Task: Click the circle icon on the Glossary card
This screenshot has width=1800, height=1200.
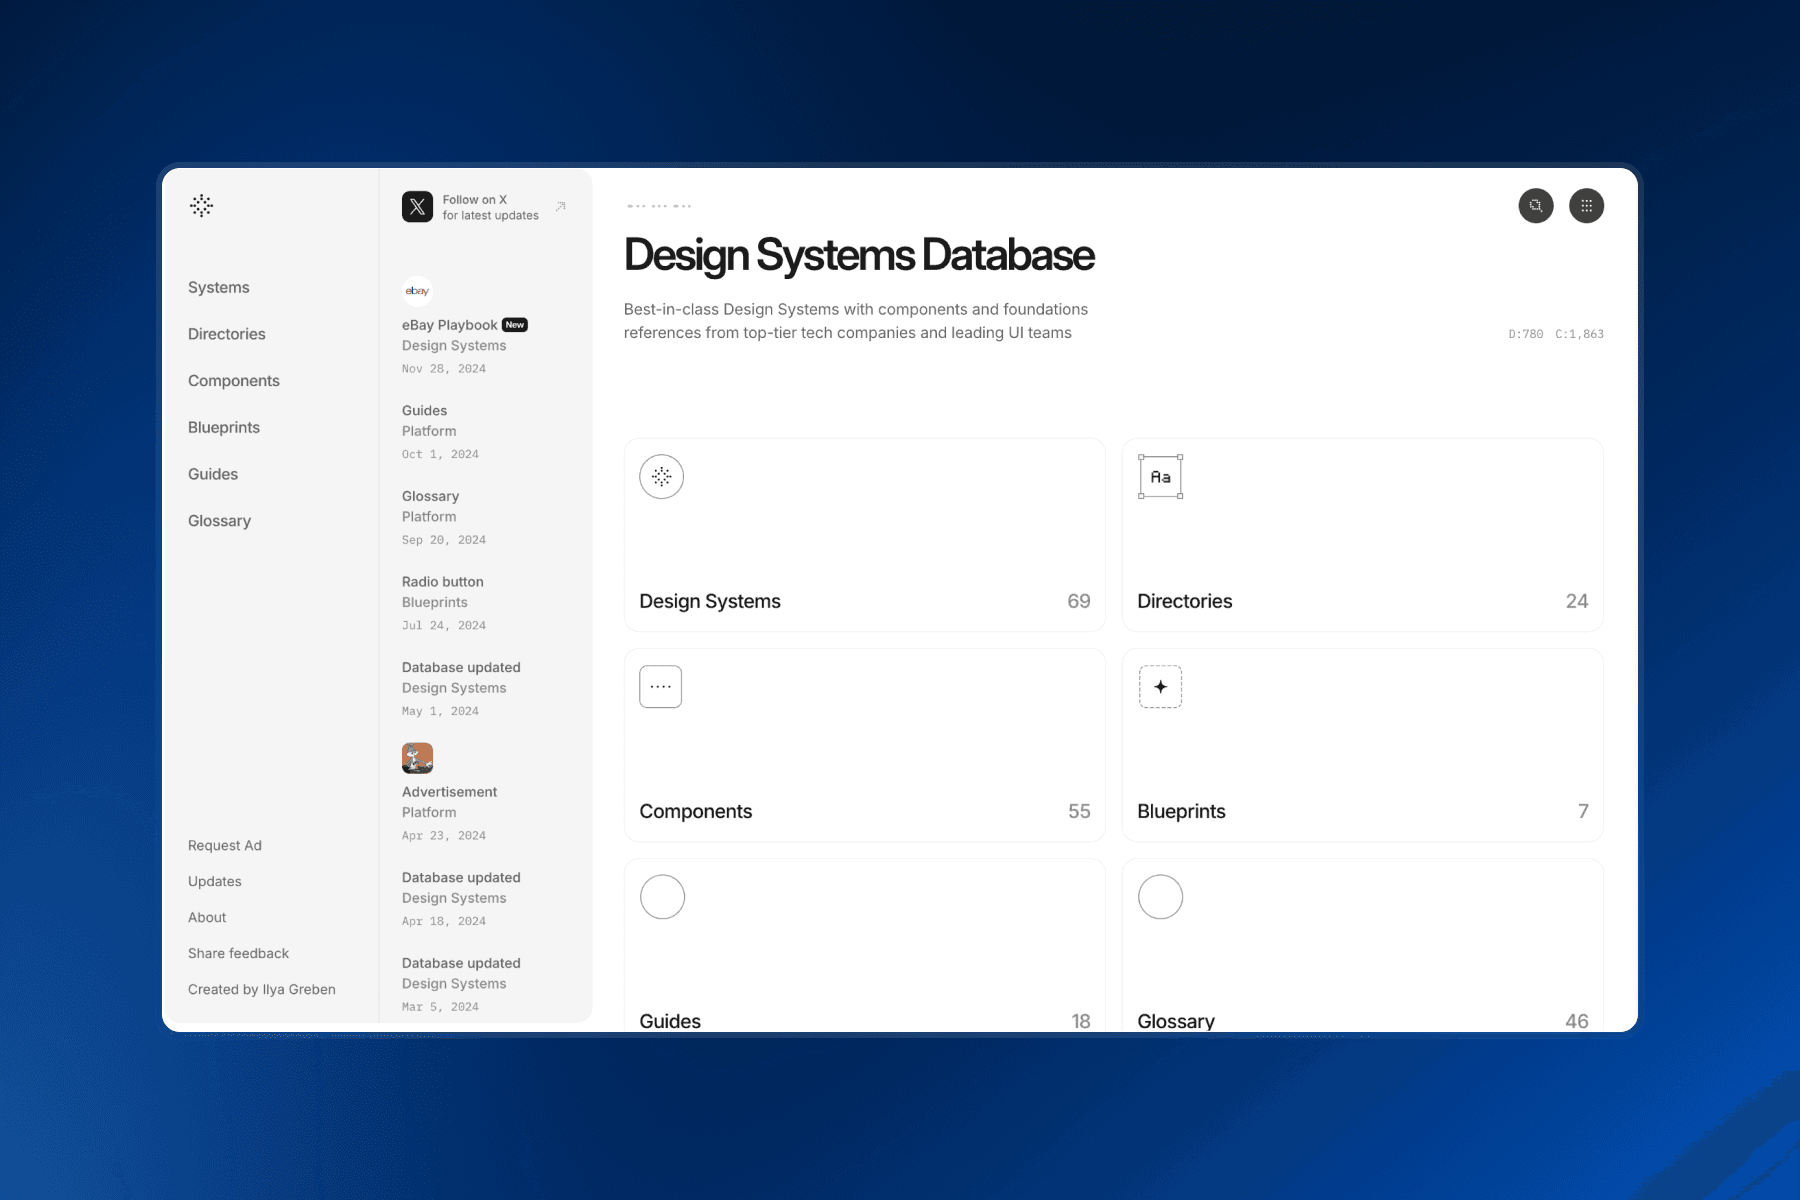Action: pos(1160,897)
